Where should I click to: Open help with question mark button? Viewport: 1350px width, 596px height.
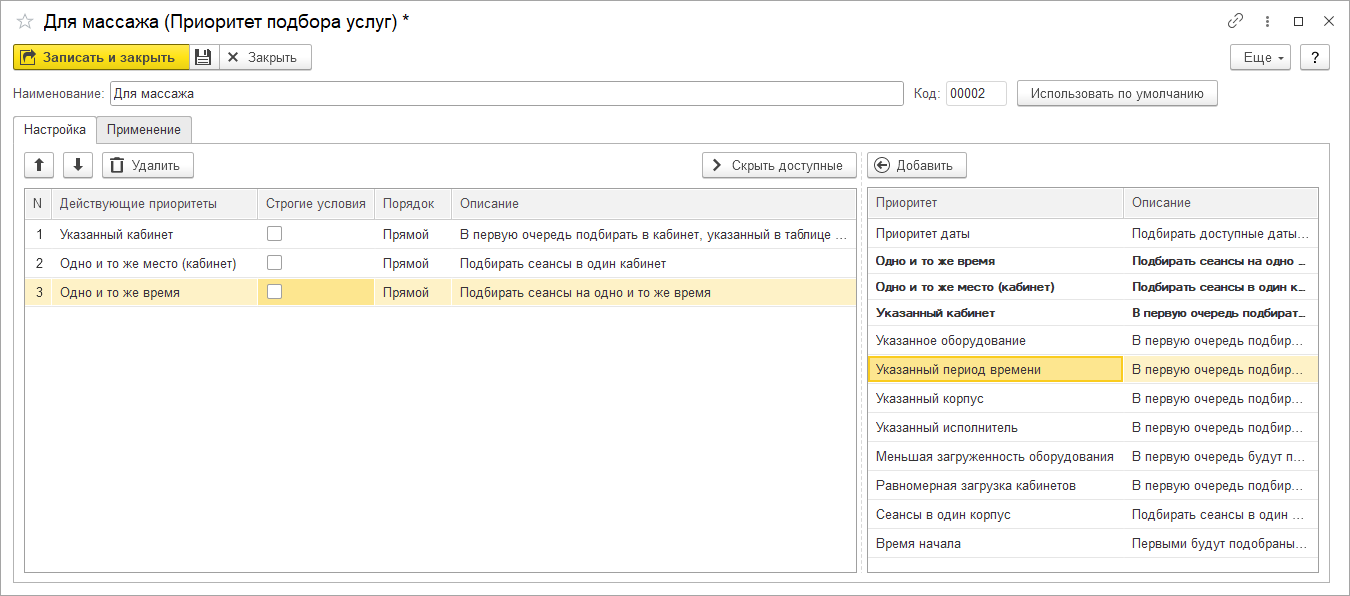(x=1315, y=57)
